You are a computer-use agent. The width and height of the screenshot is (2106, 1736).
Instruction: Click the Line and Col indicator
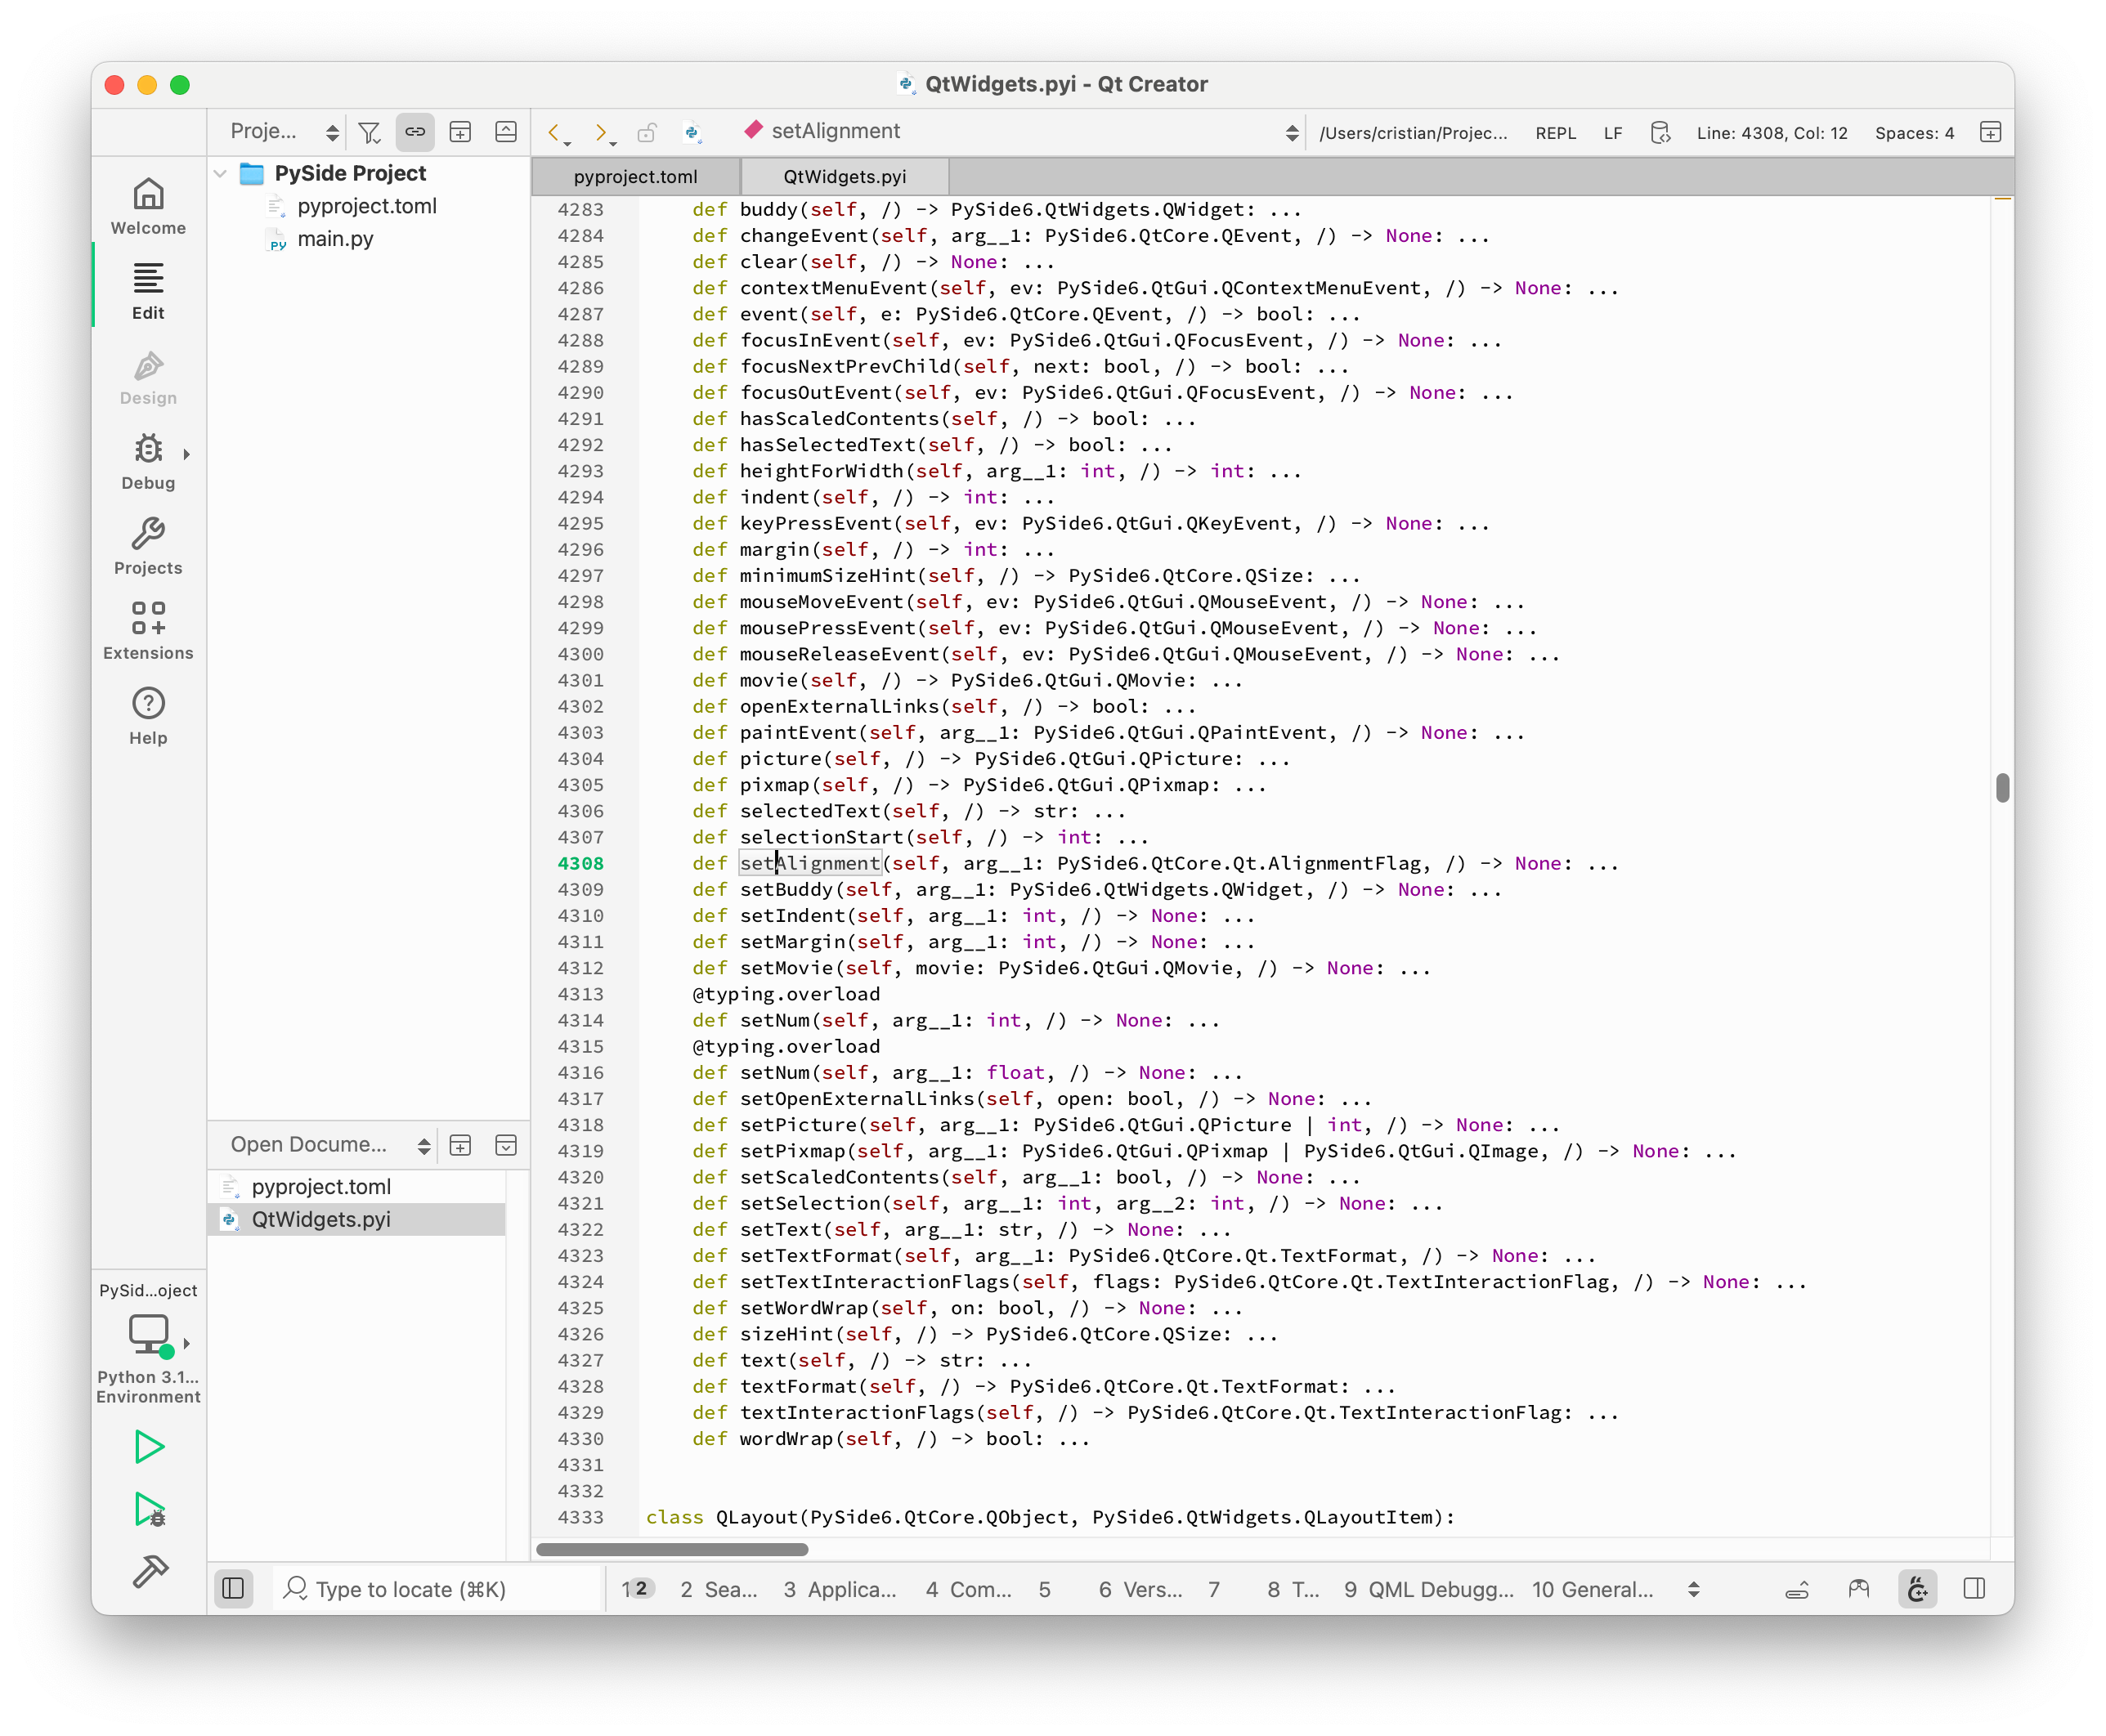tap(1771, 133)
